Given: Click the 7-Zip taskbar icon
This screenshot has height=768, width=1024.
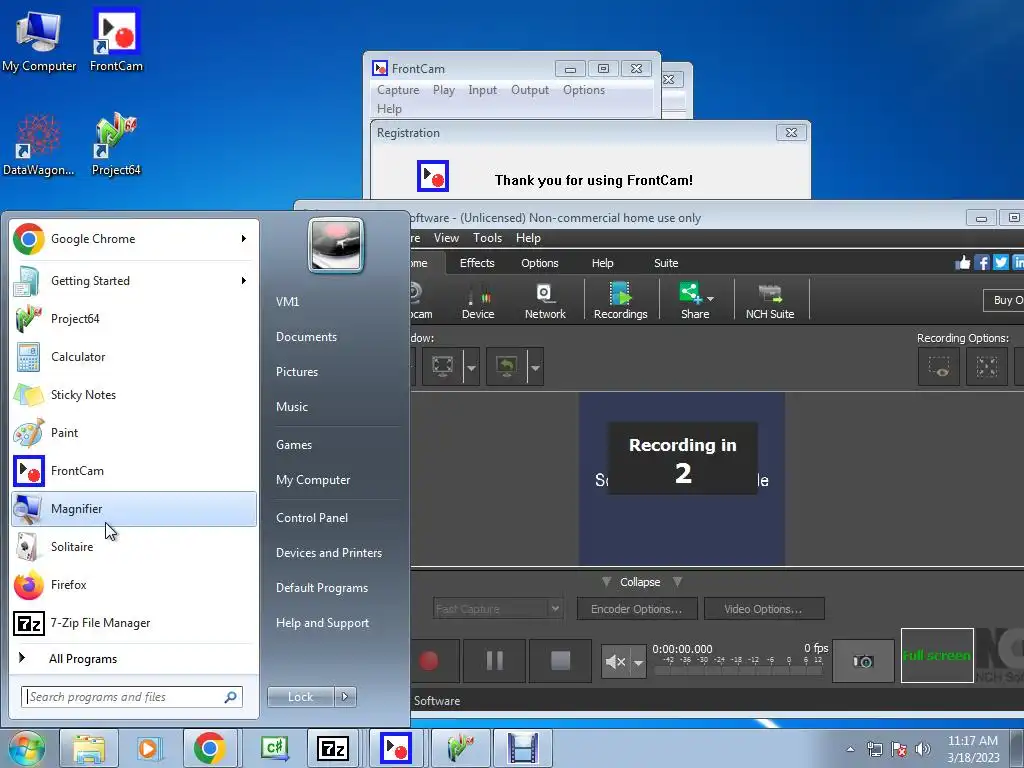Looking at the screenshot, I should pyautogui.click(x=332, y=748).
